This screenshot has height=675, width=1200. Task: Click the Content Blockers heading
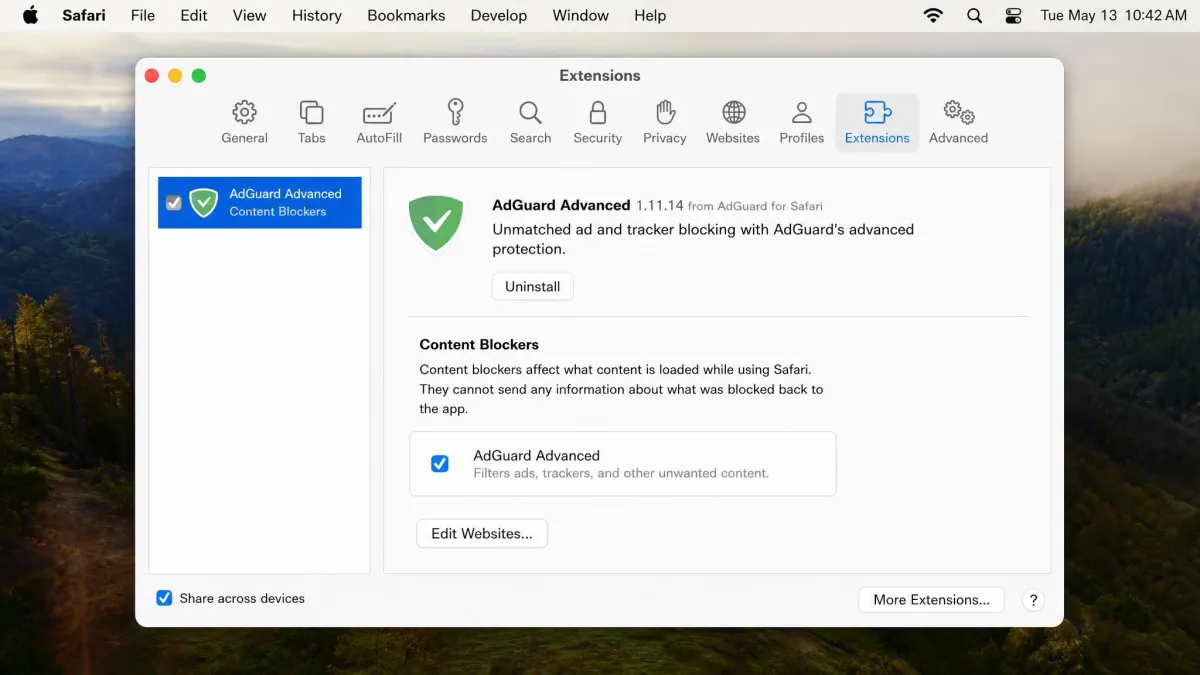(479, 344)
